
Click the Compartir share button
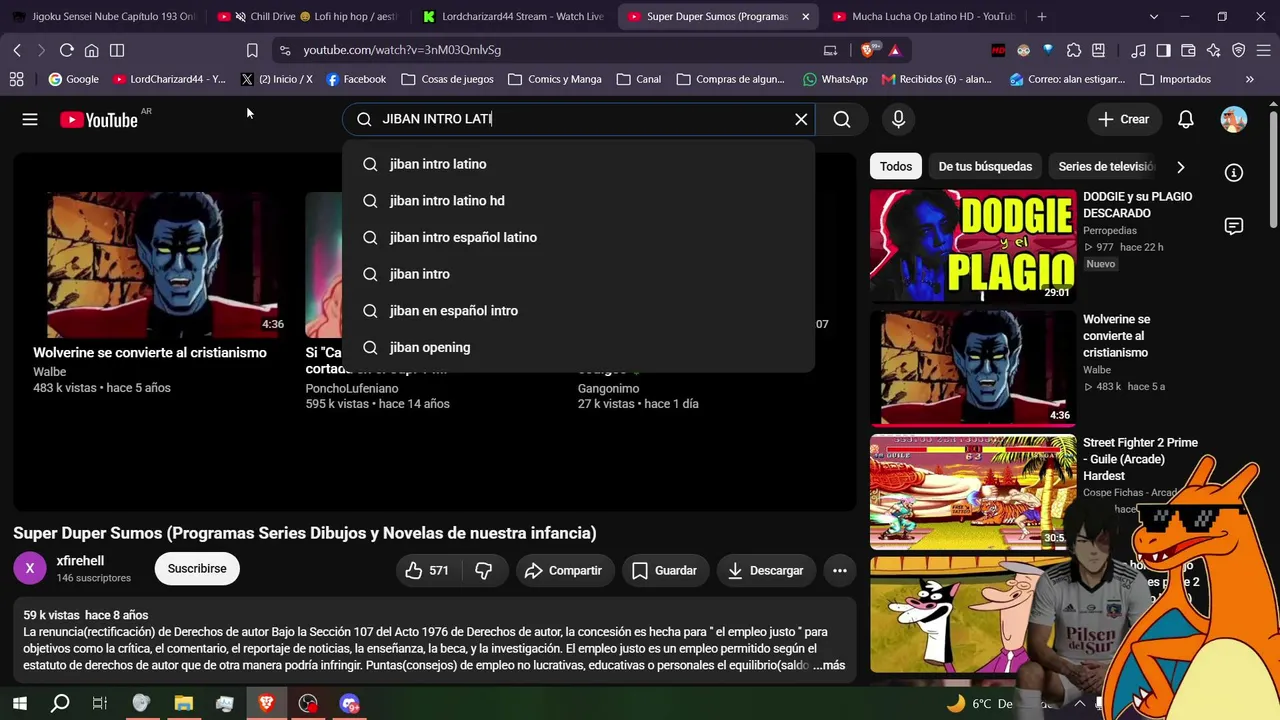coord(564,570)
